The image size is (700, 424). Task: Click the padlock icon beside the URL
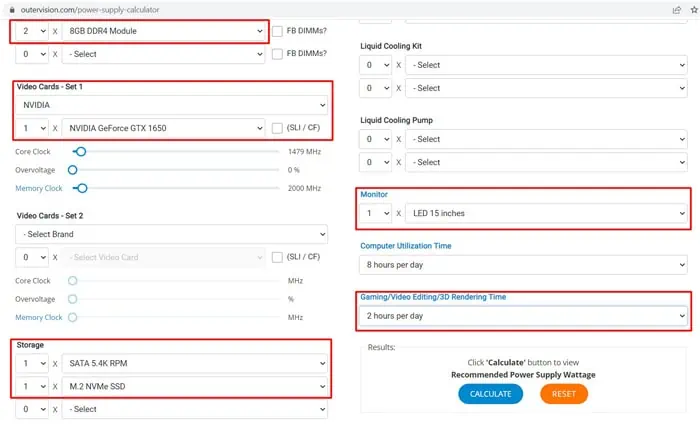12,10
